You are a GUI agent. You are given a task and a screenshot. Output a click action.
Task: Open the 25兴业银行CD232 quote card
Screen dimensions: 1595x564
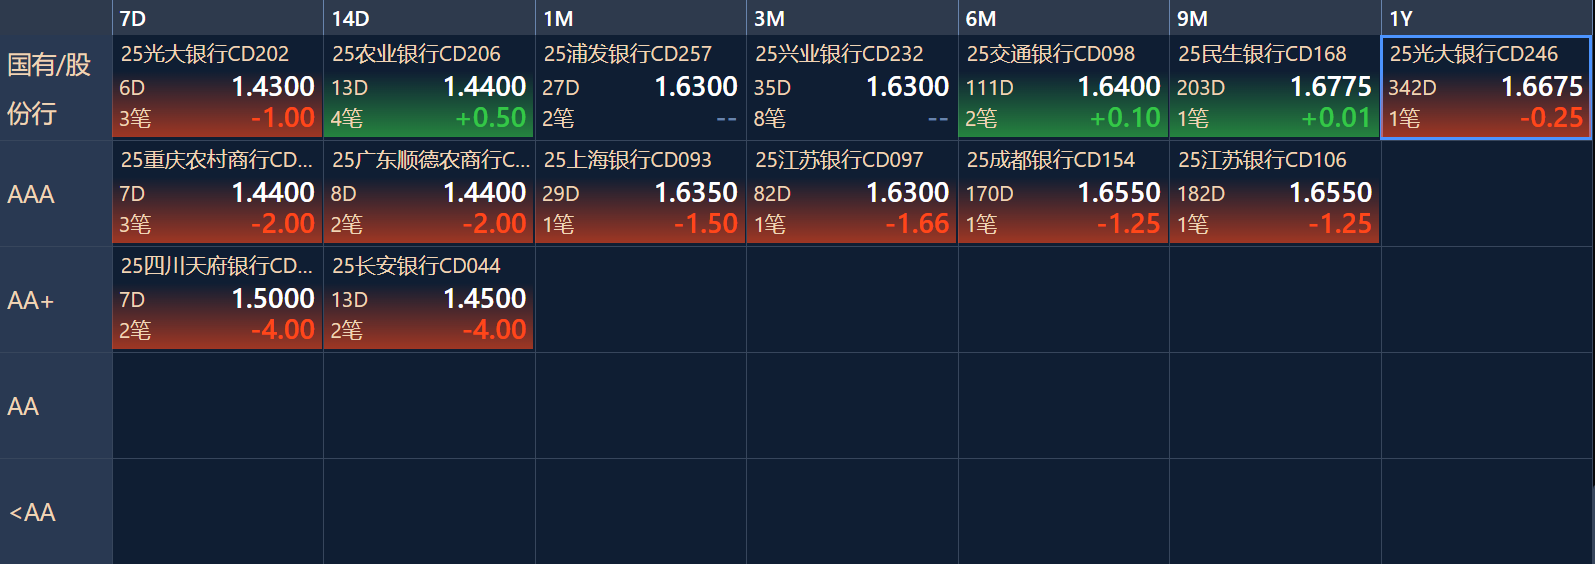(852, 87)
